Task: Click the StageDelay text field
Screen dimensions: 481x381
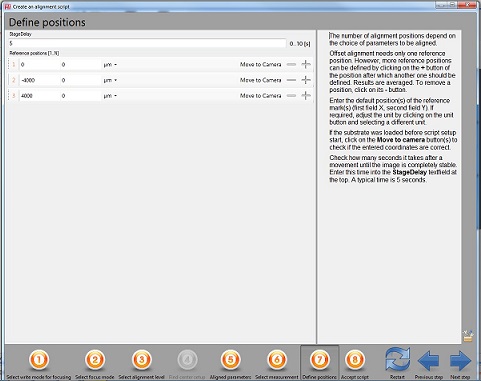Action: point(147,43)
